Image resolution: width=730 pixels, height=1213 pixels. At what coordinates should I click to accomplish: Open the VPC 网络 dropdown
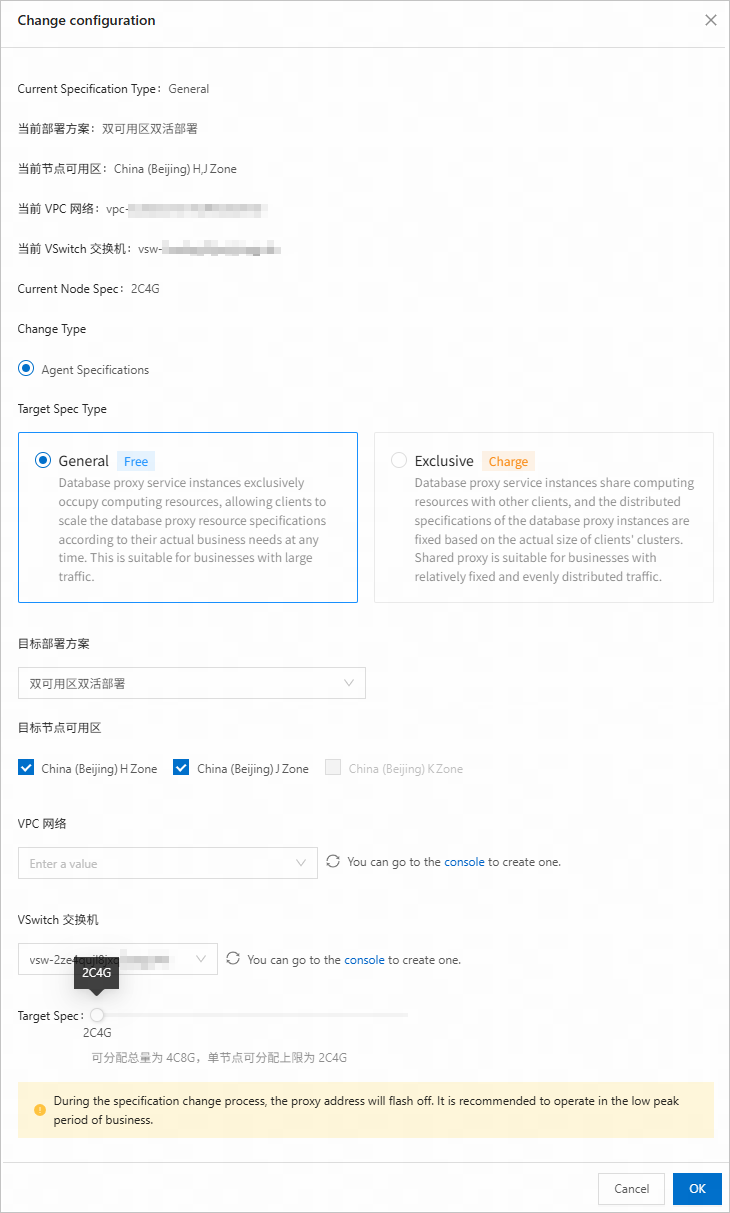(168, 863)
